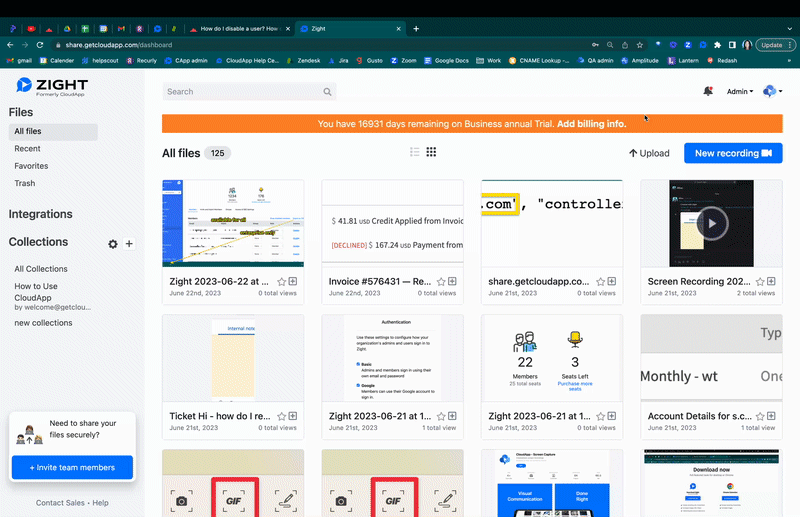The height and width of the screenshot is (517, 800).
Task: Favorite the Ticket Hi file
Action: [x=282, y=416]
